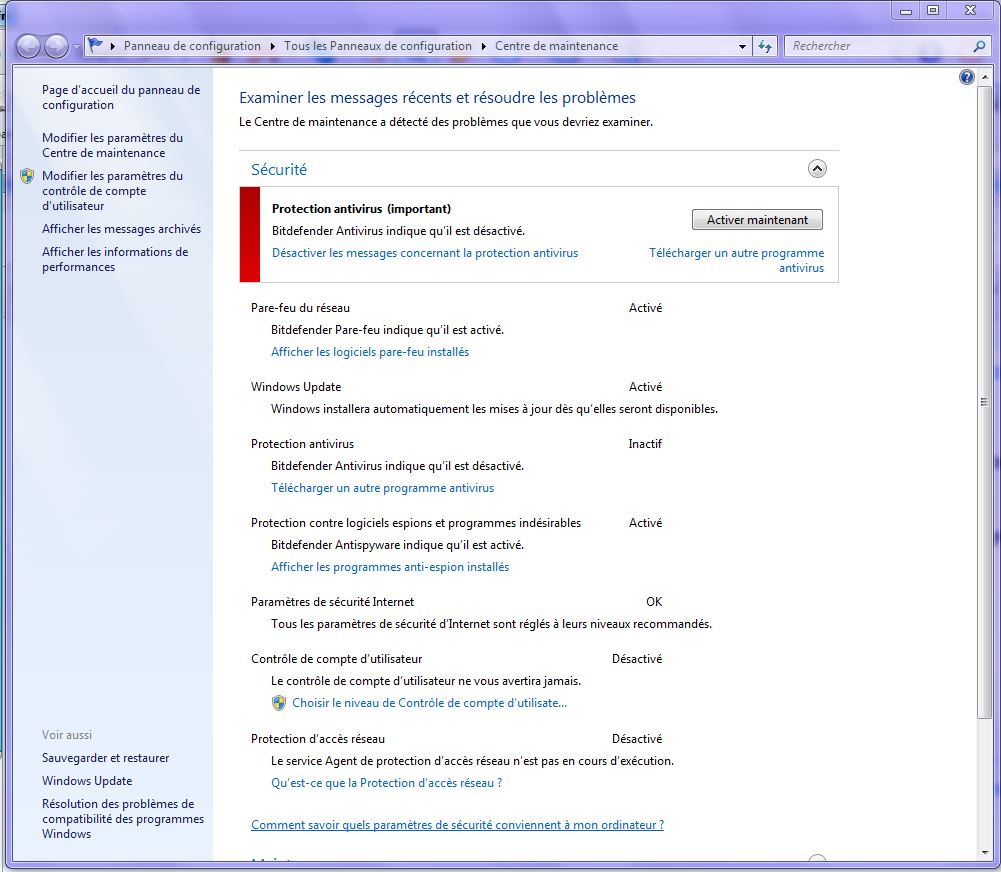Click Paramètres de sécurité Internet OK status

(654, 602)
